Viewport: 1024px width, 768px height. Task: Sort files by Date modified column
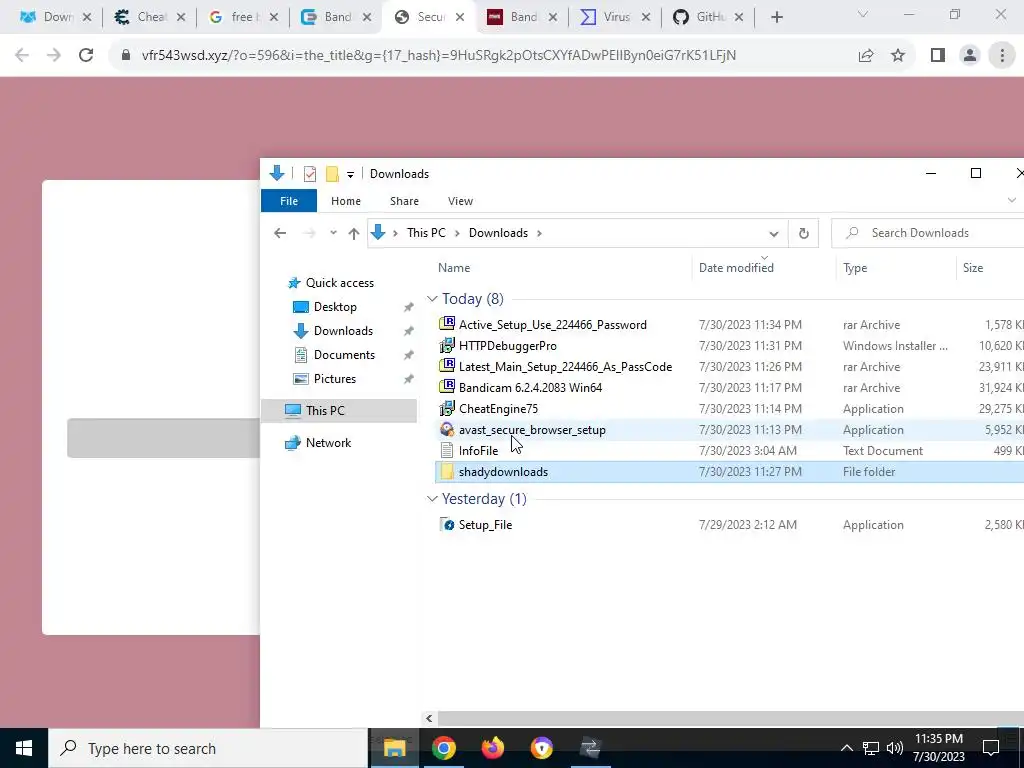tap(736, 268)
